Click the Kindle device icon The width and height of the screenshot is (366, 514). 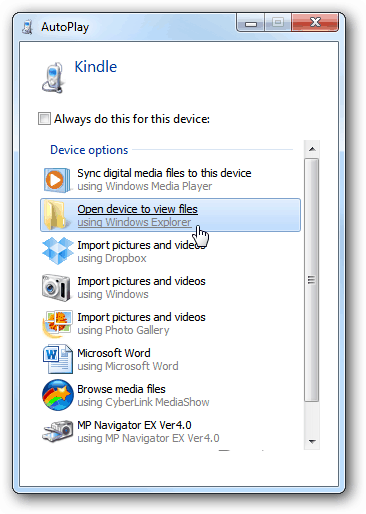[x=53, y=78]
